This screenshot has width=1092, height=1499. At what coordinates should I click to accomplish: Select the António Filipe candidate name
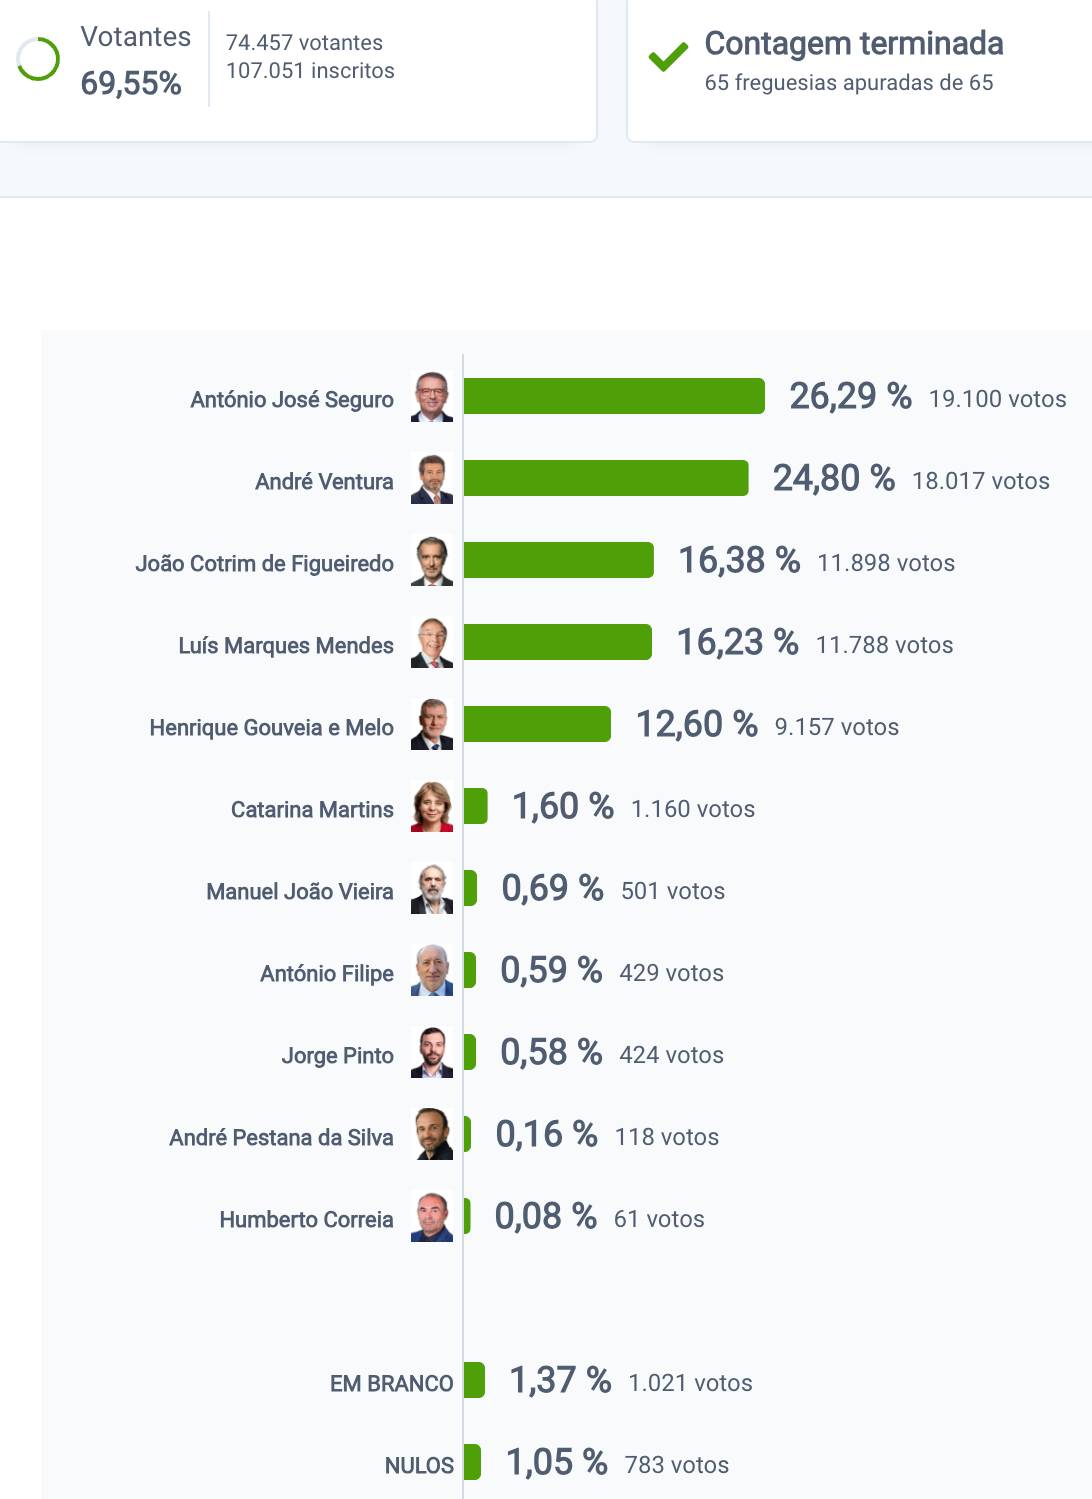[327, 973]
